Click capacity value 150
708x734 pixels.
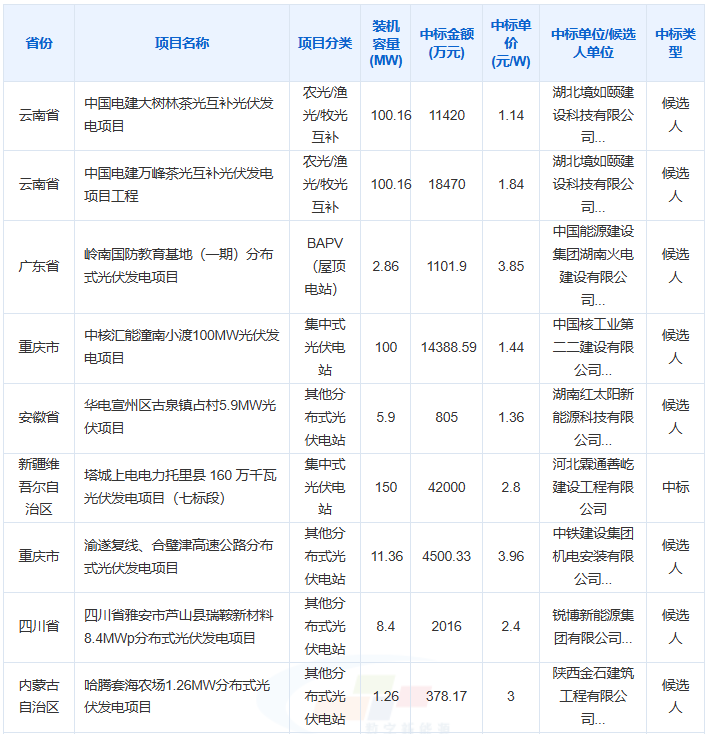[386, 487]
